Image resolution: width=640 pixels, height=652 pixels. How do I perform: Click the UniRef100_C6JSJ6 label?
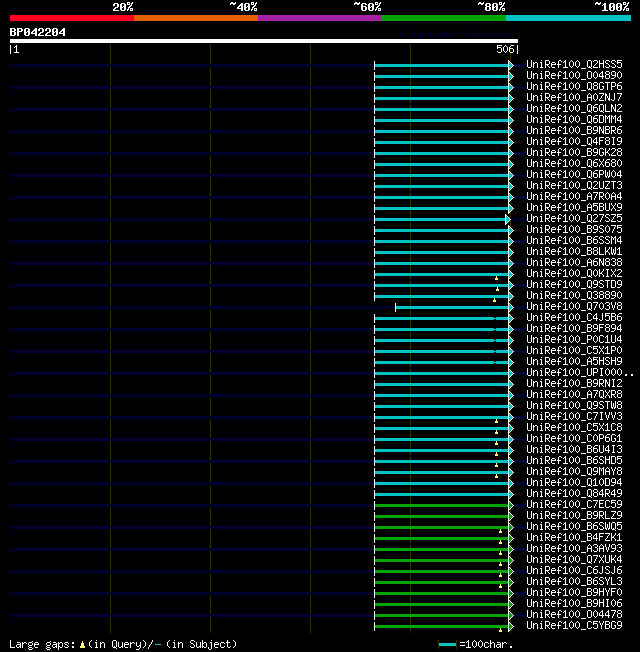pyautogui.click(x=574, y=571)
